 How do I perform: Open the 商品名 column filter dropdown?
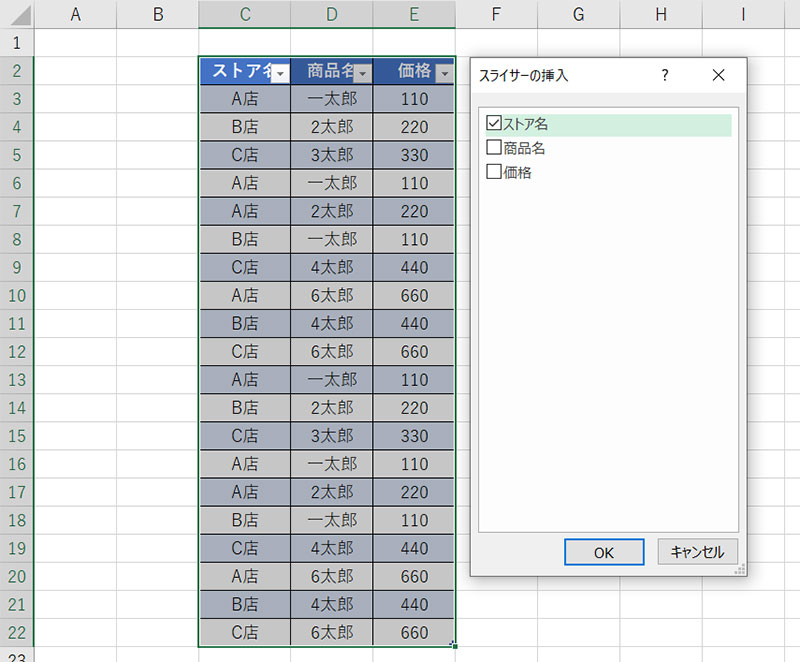(363, 73)
